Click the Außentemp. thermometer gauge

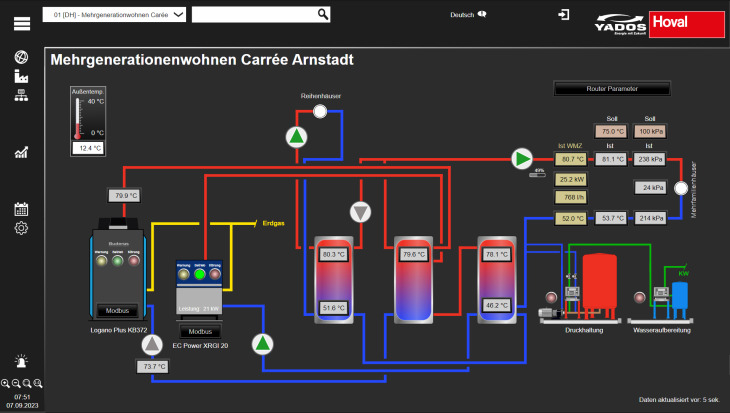(x=89, y=121)
